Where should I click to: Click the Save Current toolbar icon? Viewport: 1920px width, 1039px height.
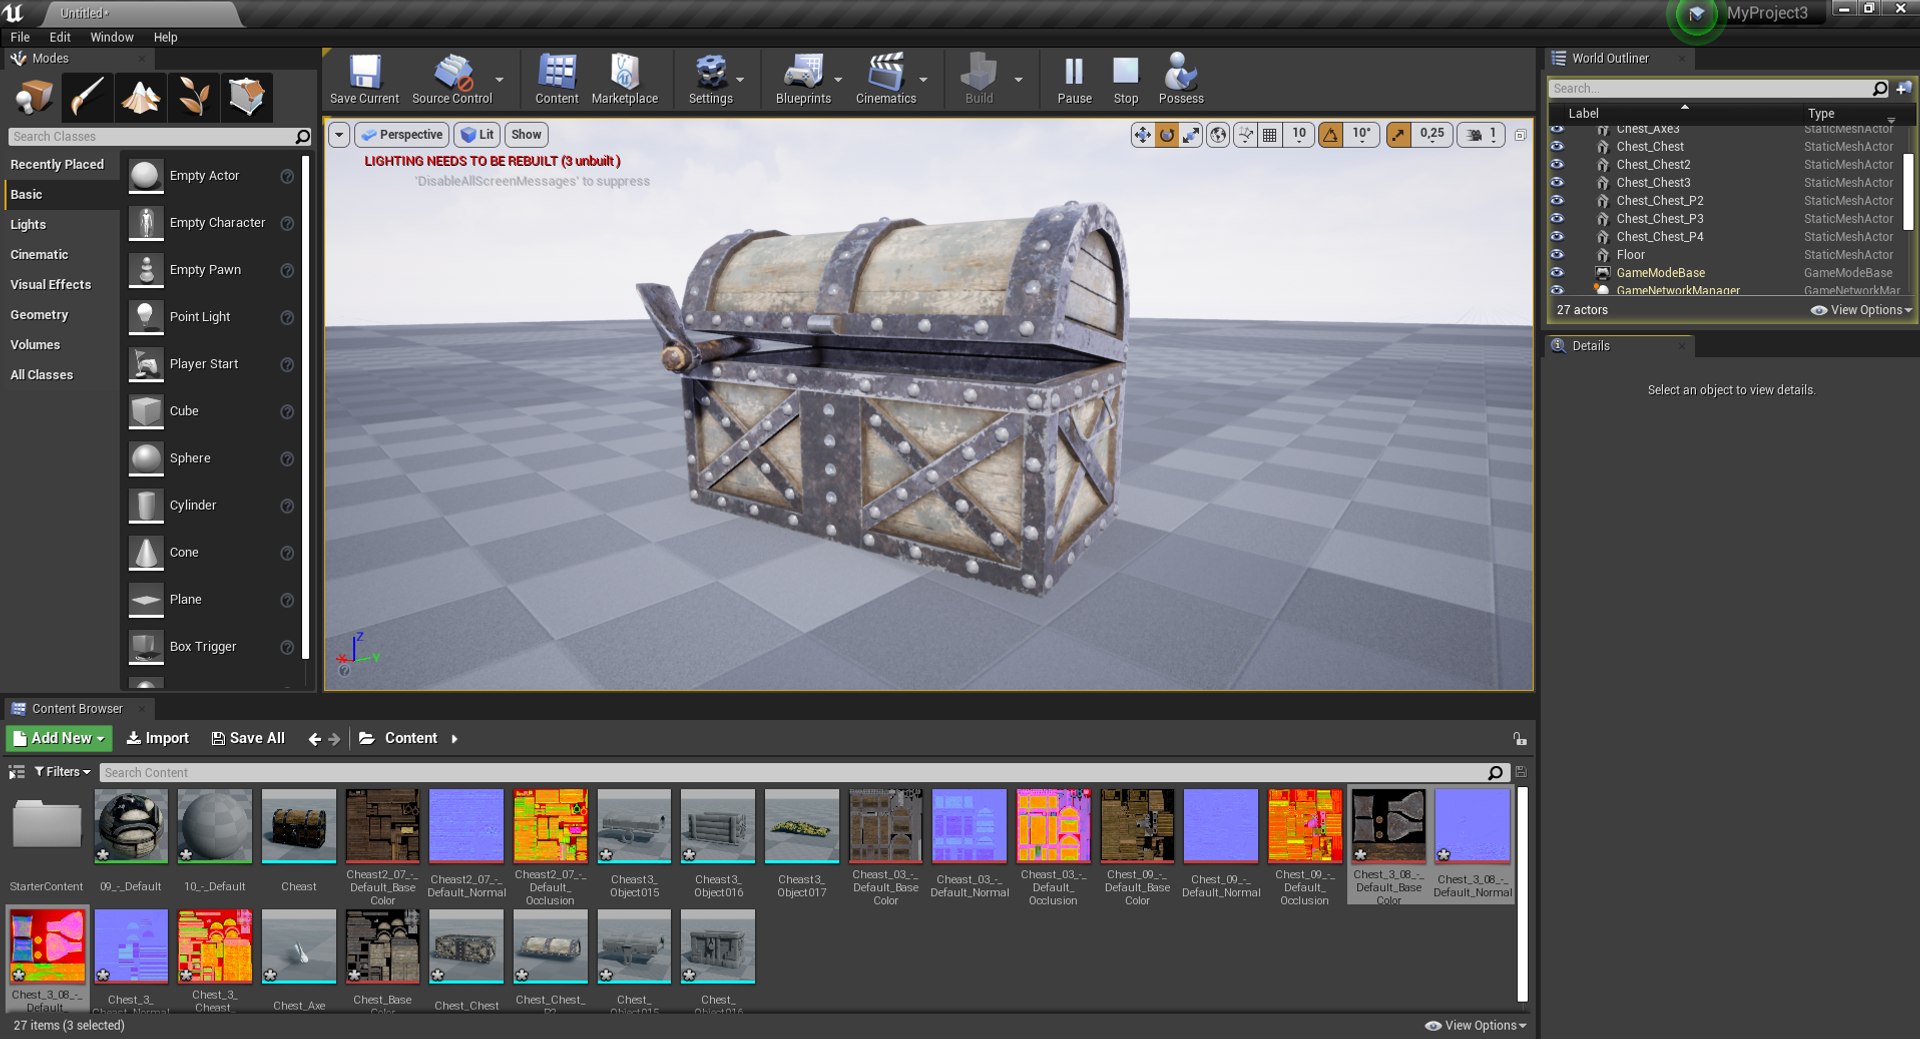[x=364, y=78]
